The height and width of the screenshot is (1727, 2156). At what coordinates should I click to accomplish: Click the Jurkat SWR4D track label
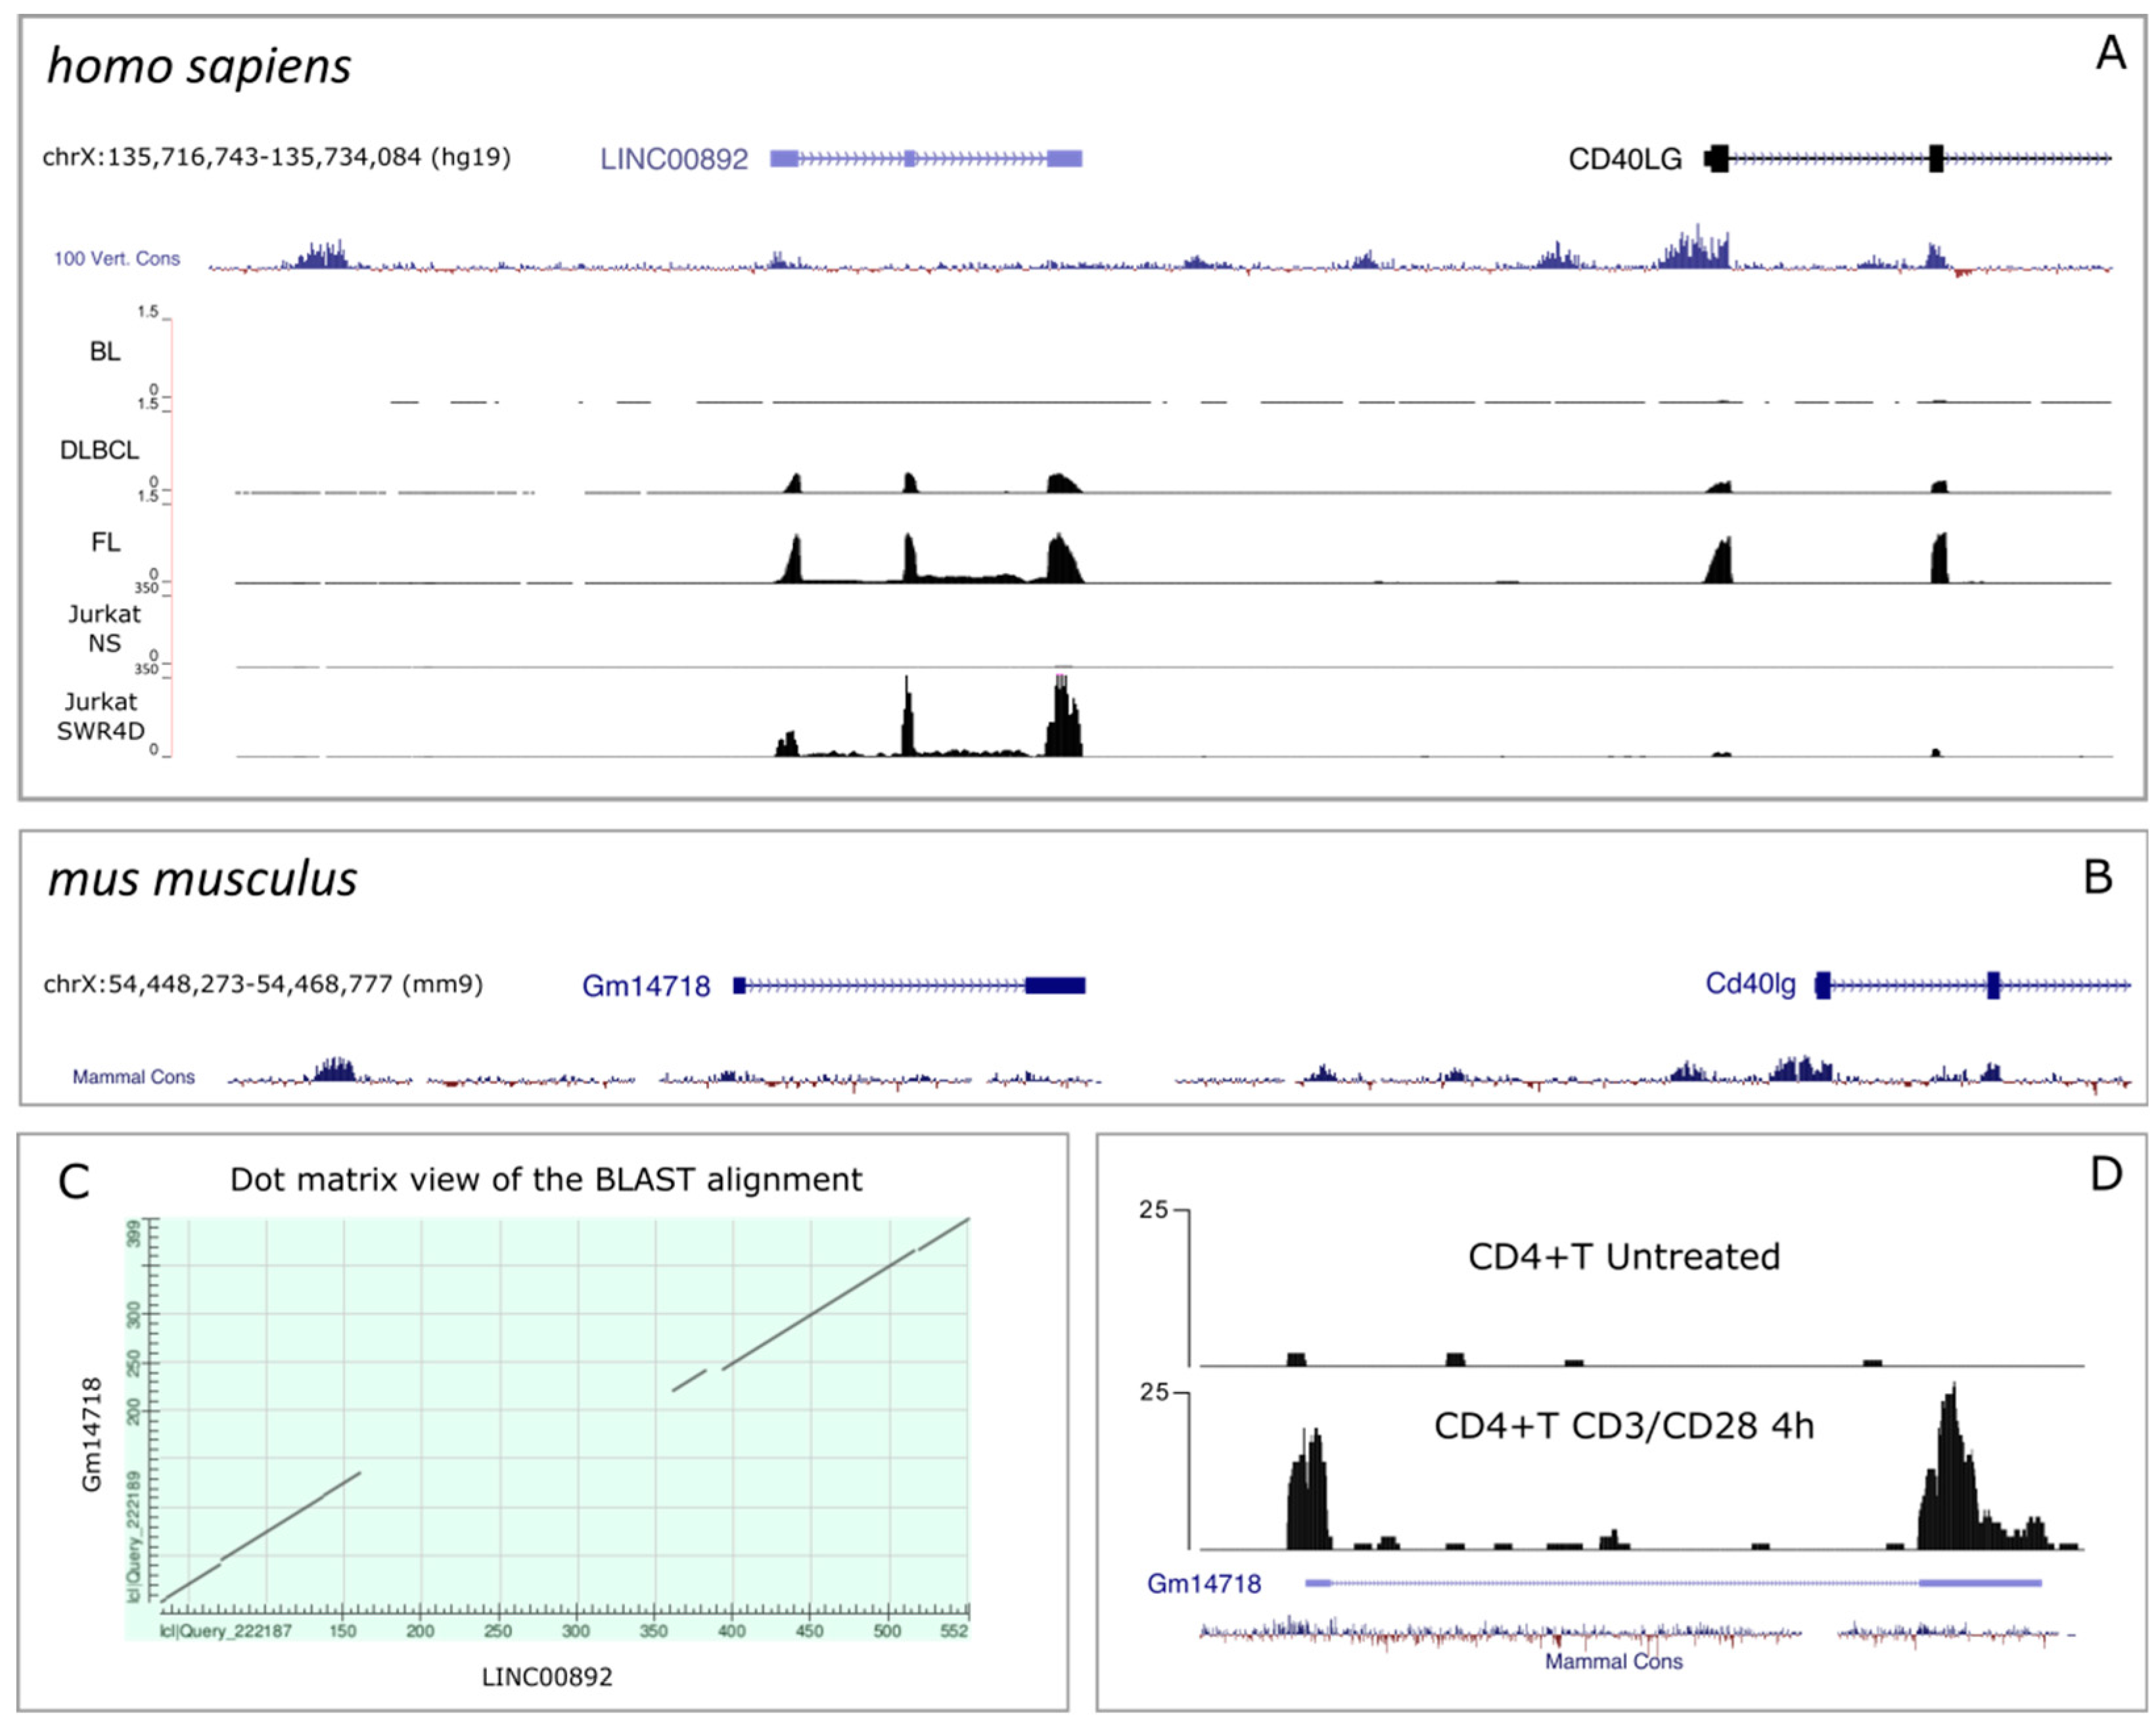pyautogui.click(x=100, y=716)
